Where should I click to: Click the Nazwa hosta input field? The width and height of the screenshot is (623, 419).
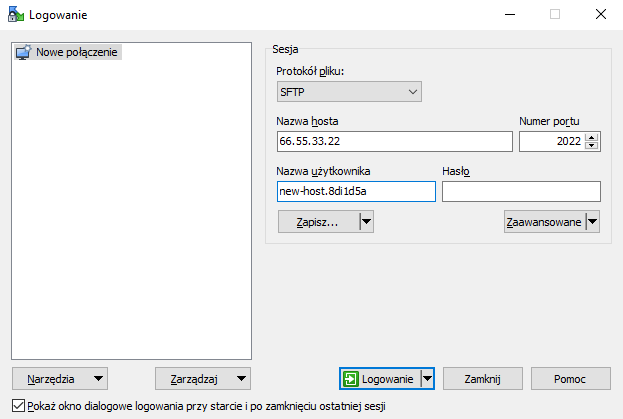tap(393, 142)
